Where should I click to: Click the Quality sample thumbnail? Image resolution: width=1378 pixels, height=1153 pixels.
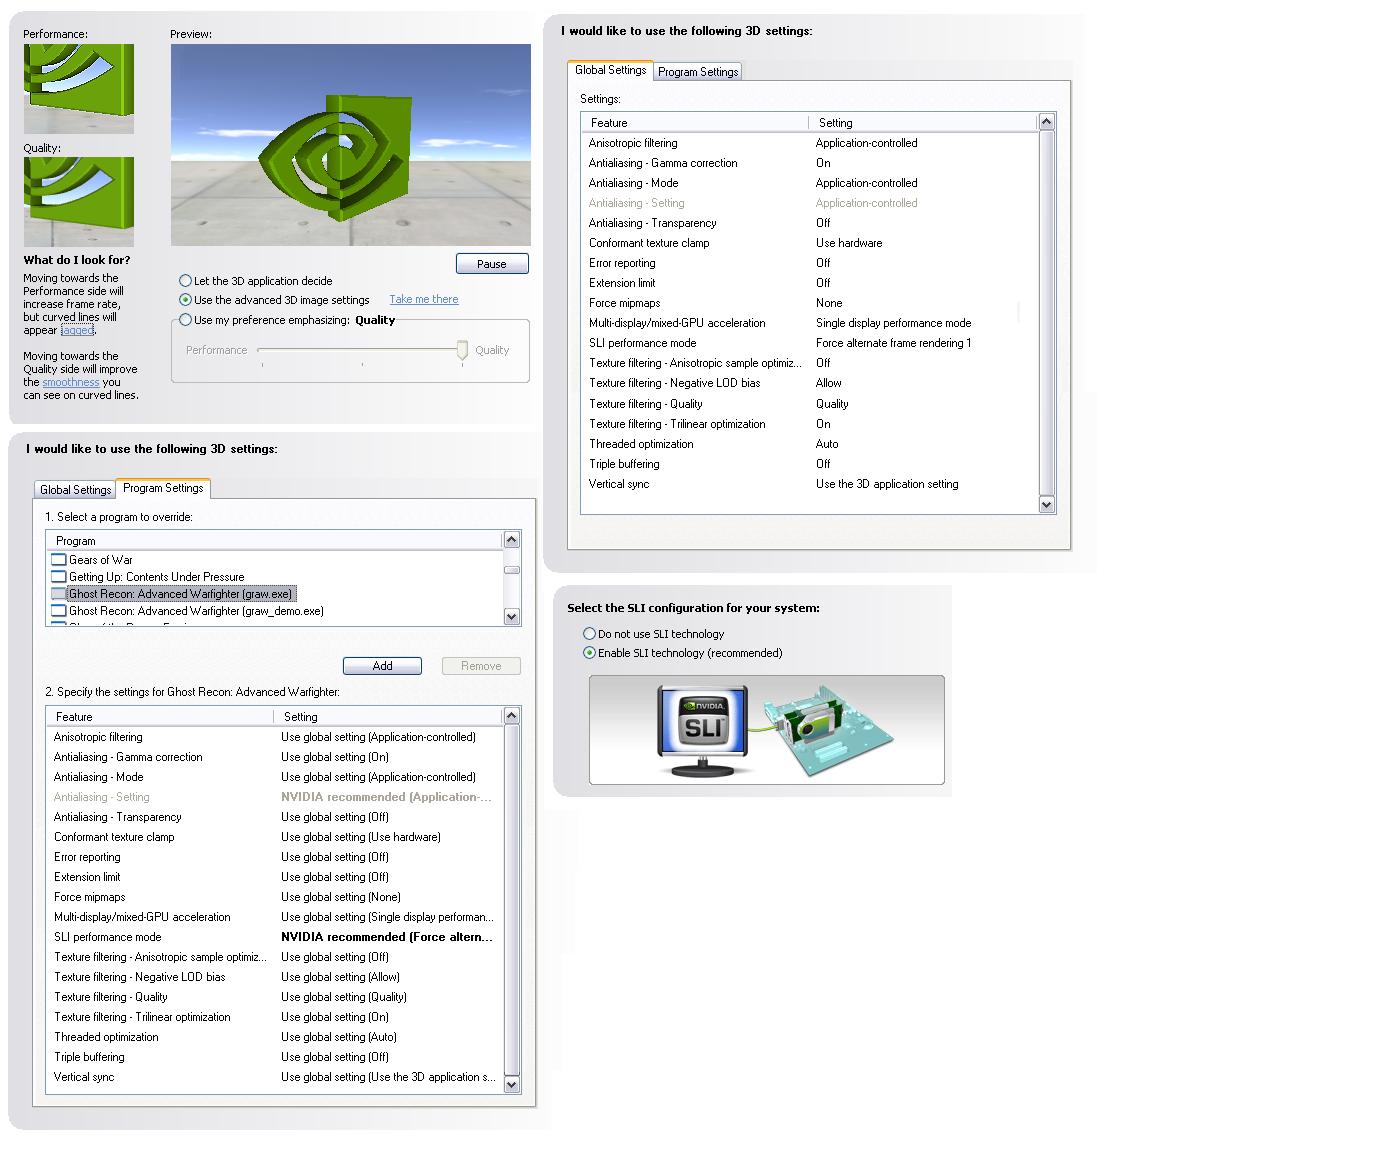tap(79, 202)
